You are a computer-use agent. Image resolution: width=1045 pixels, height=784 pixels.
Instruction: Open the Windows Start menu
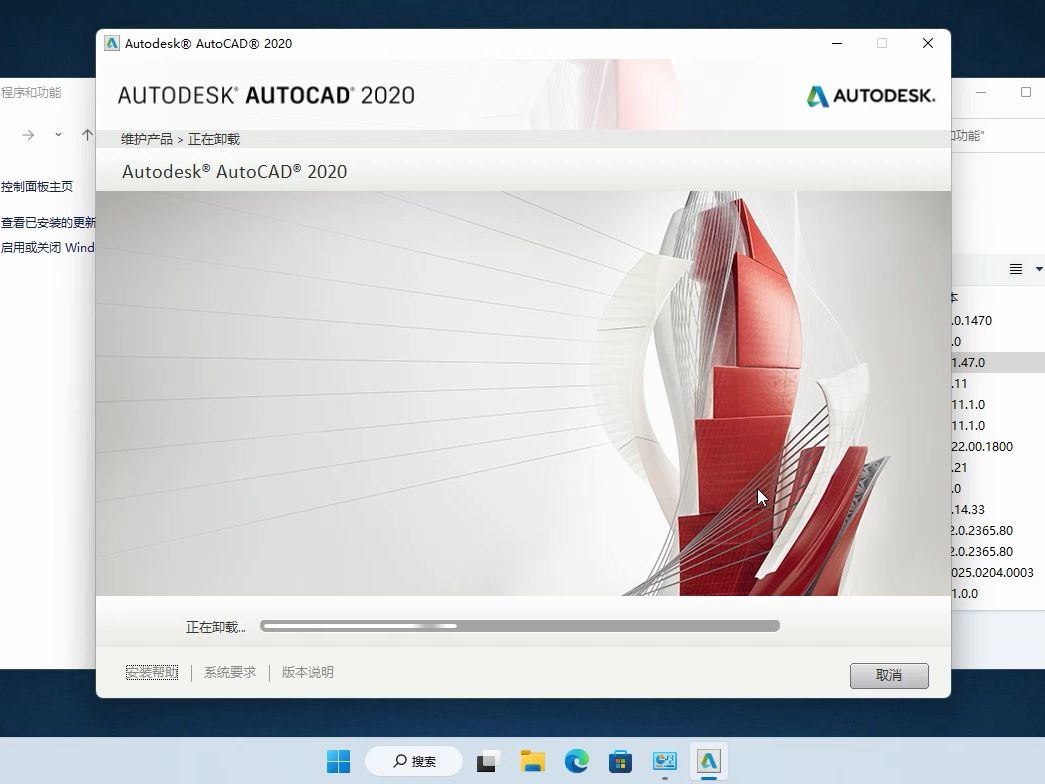338,761
